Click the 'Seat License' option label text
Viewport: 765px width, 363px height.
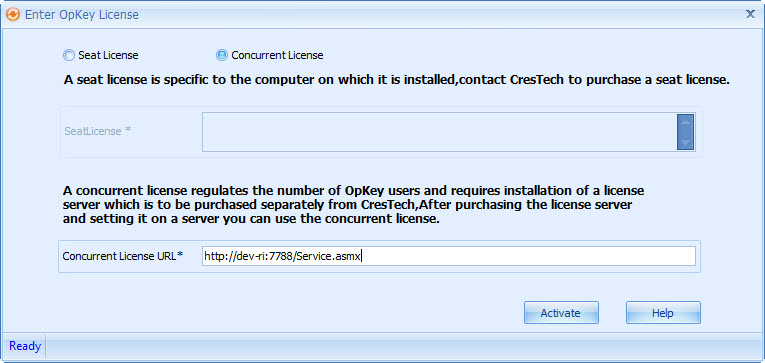click(x=108, y=56)
